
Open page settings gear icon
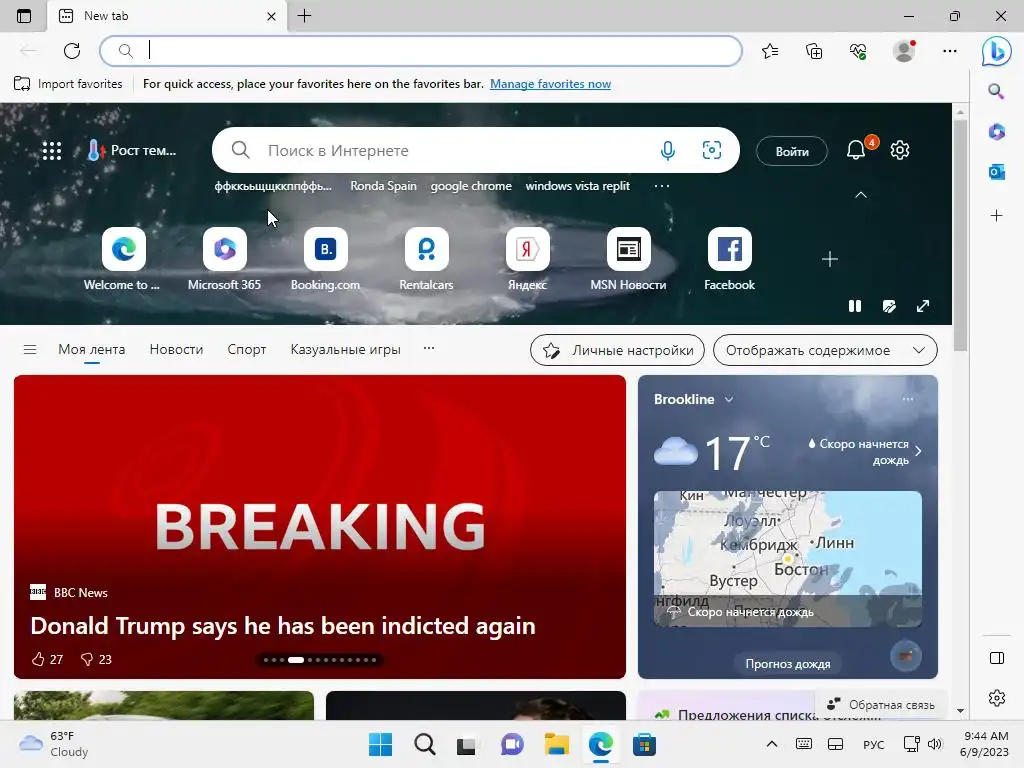click(900, 150)
